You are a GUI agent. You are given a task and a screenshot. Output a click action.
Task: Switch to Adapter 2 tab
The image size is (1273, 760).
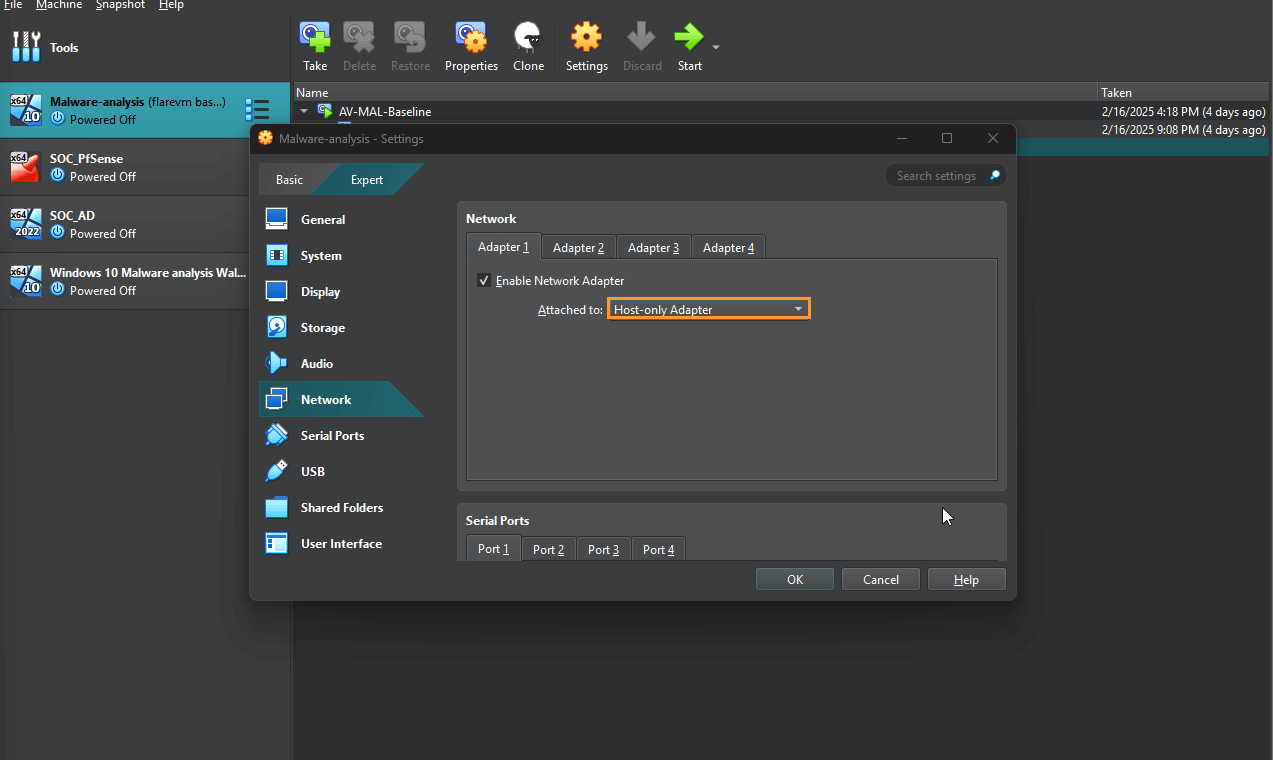(x=578, y=247)
